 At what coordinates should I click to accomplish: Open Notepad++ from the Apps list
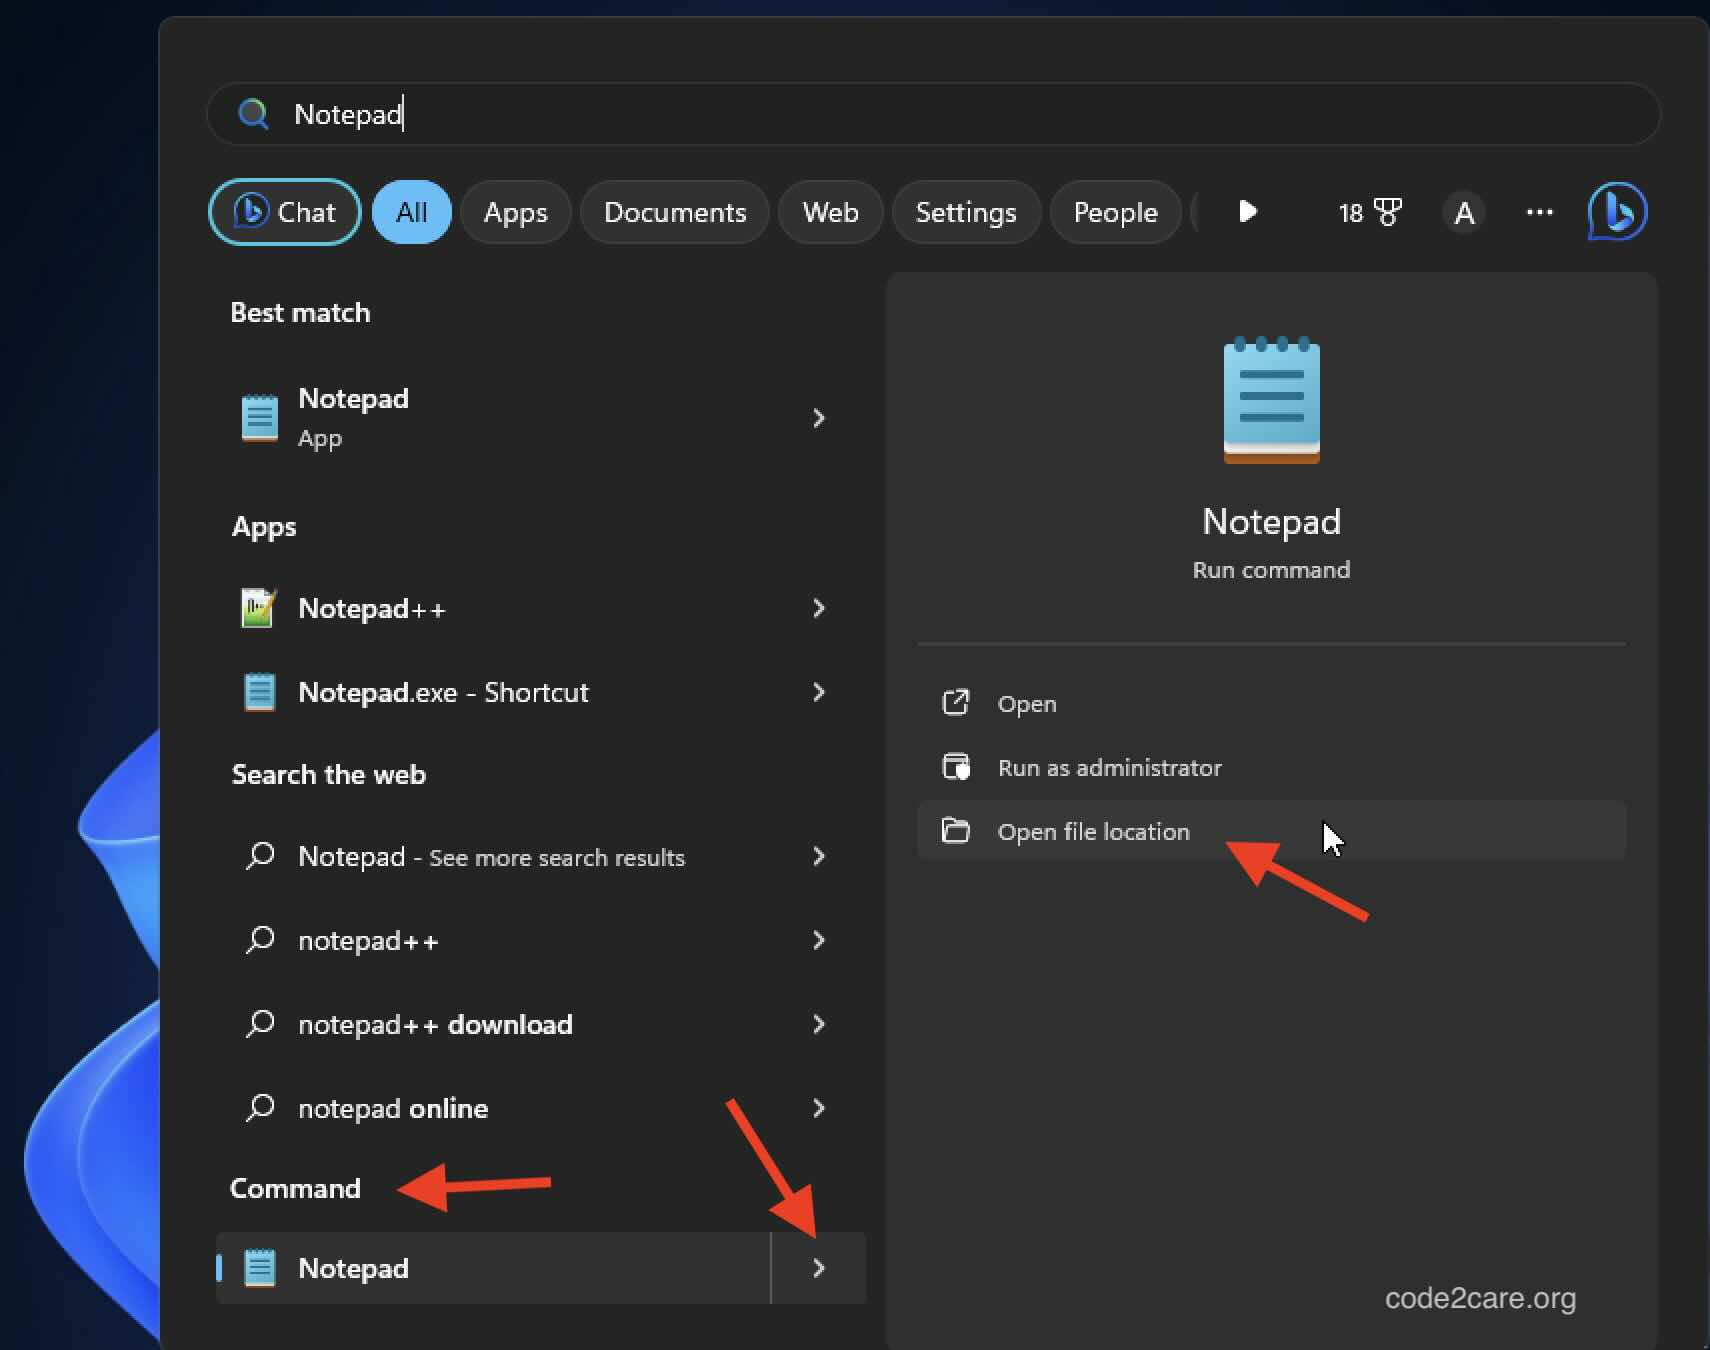[373, 608]
